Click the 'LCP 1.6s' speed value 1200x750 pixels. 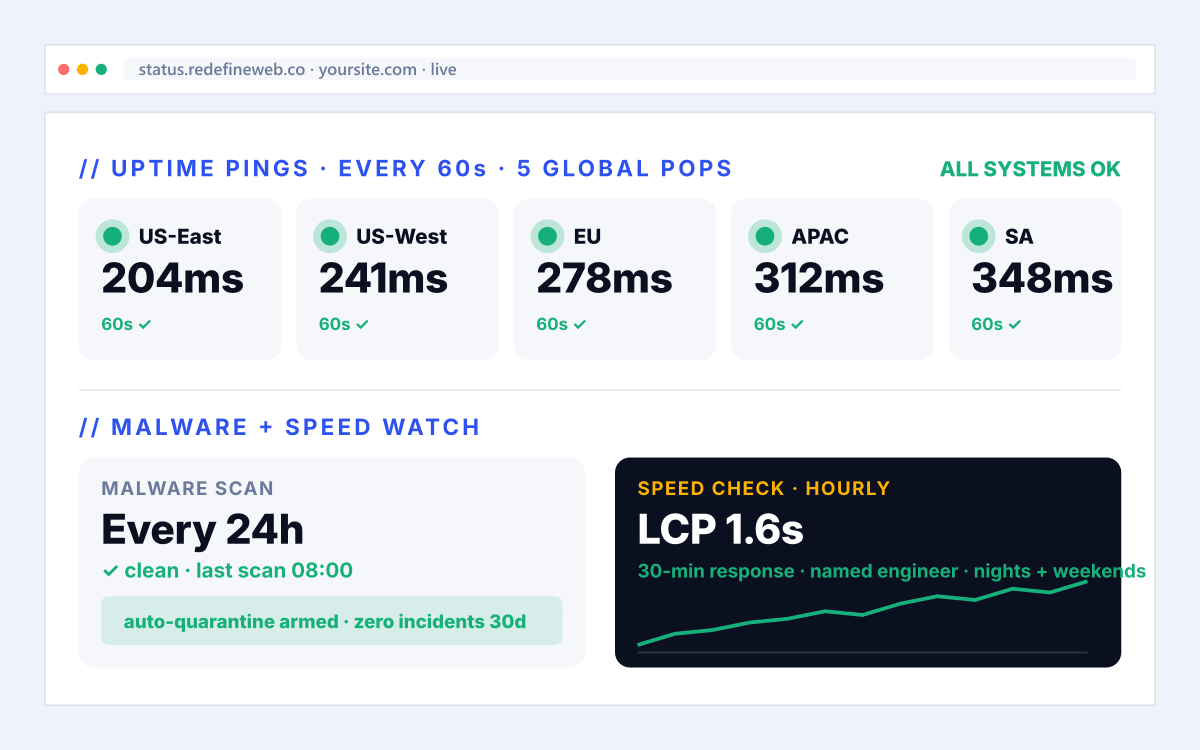point(721,530)
